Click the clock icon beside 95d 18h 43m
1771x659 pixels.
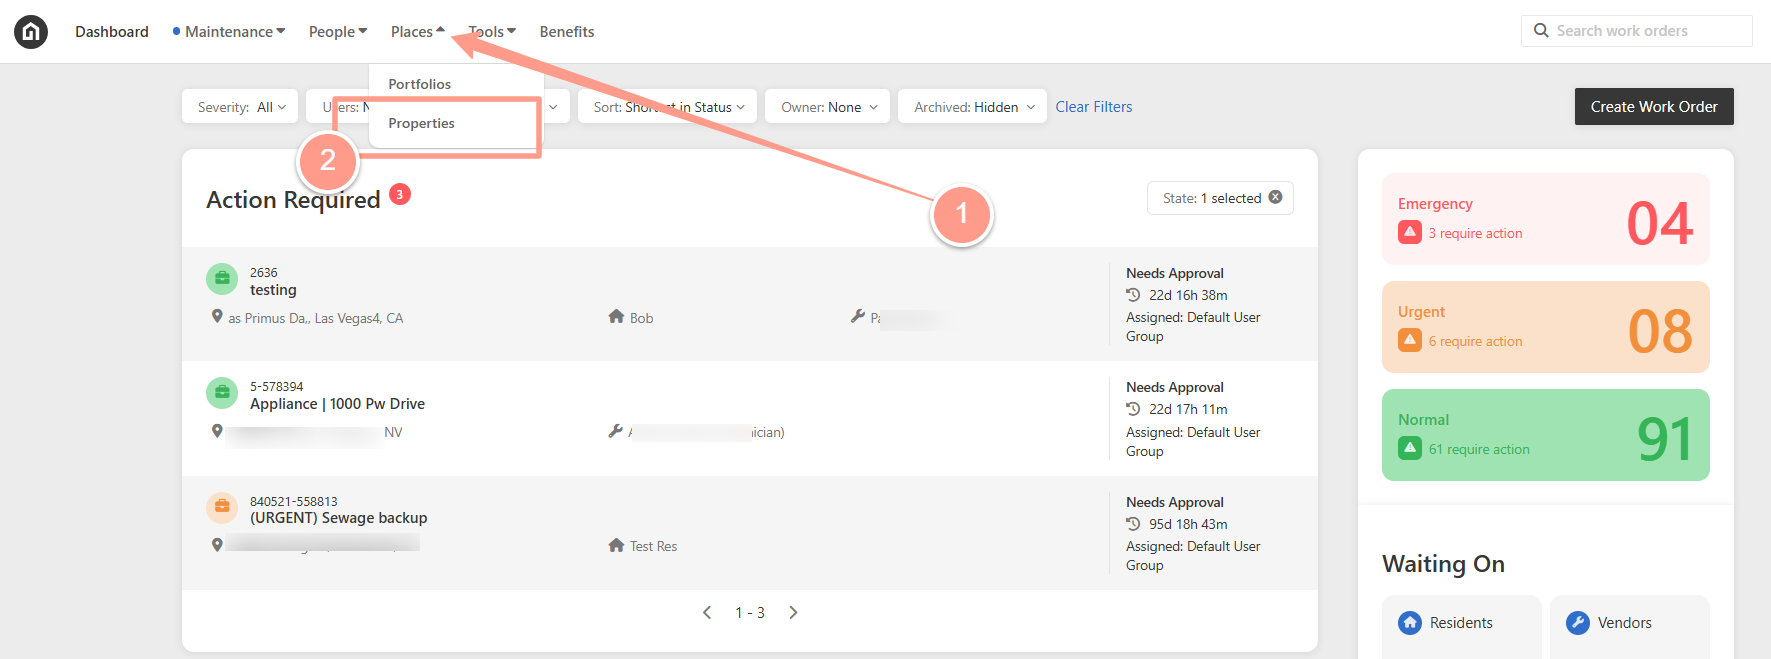1133,524
